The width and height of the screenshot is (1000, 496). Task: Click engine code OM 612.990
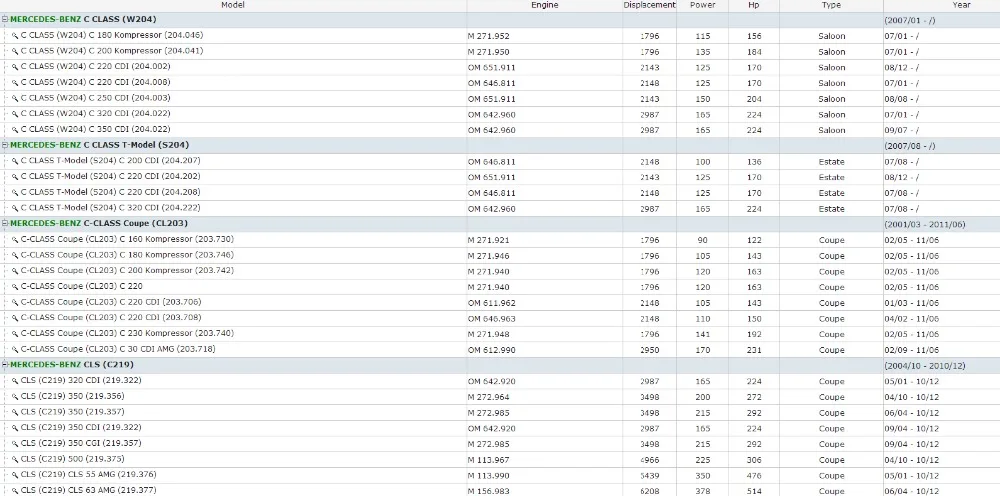tap(492, 351)
